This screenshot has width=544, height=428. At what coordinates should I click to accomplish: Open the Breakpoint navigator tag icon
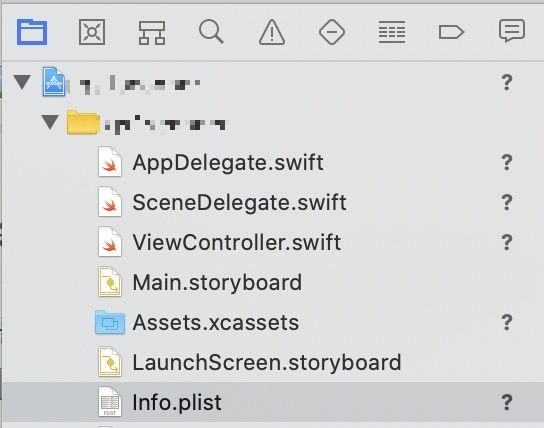(x=451, y=32)
